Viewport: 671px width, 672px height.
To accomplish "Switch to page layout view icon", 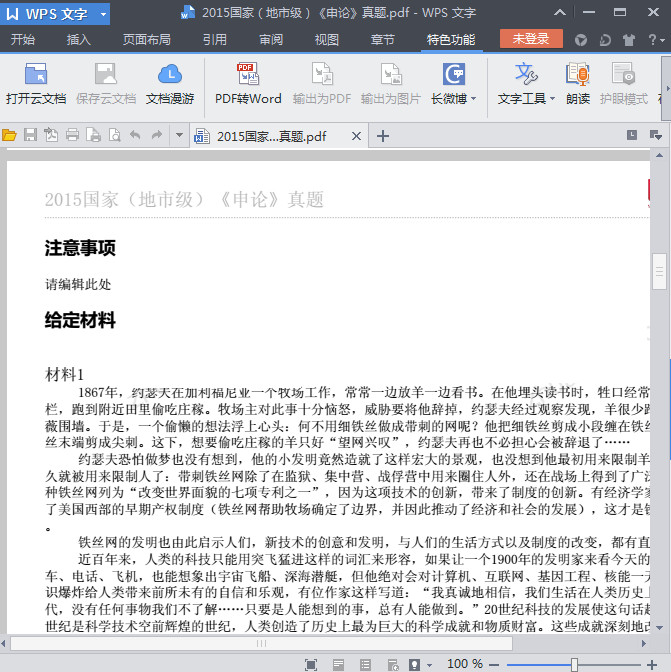I will [x=338, y=664].
